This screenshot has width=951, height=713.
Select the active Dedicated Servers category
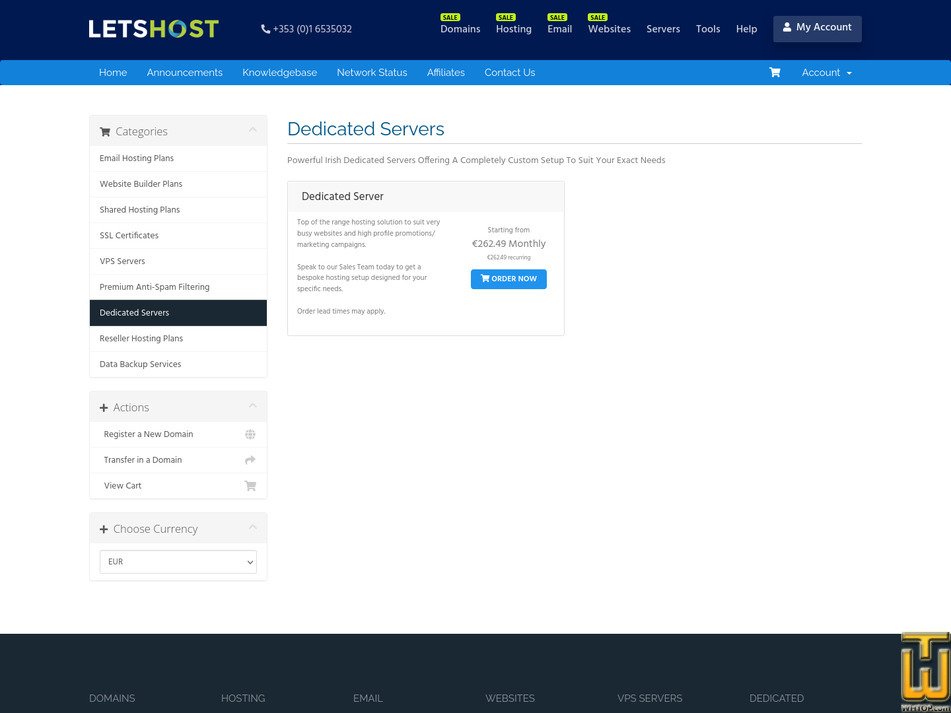(178, 313)
